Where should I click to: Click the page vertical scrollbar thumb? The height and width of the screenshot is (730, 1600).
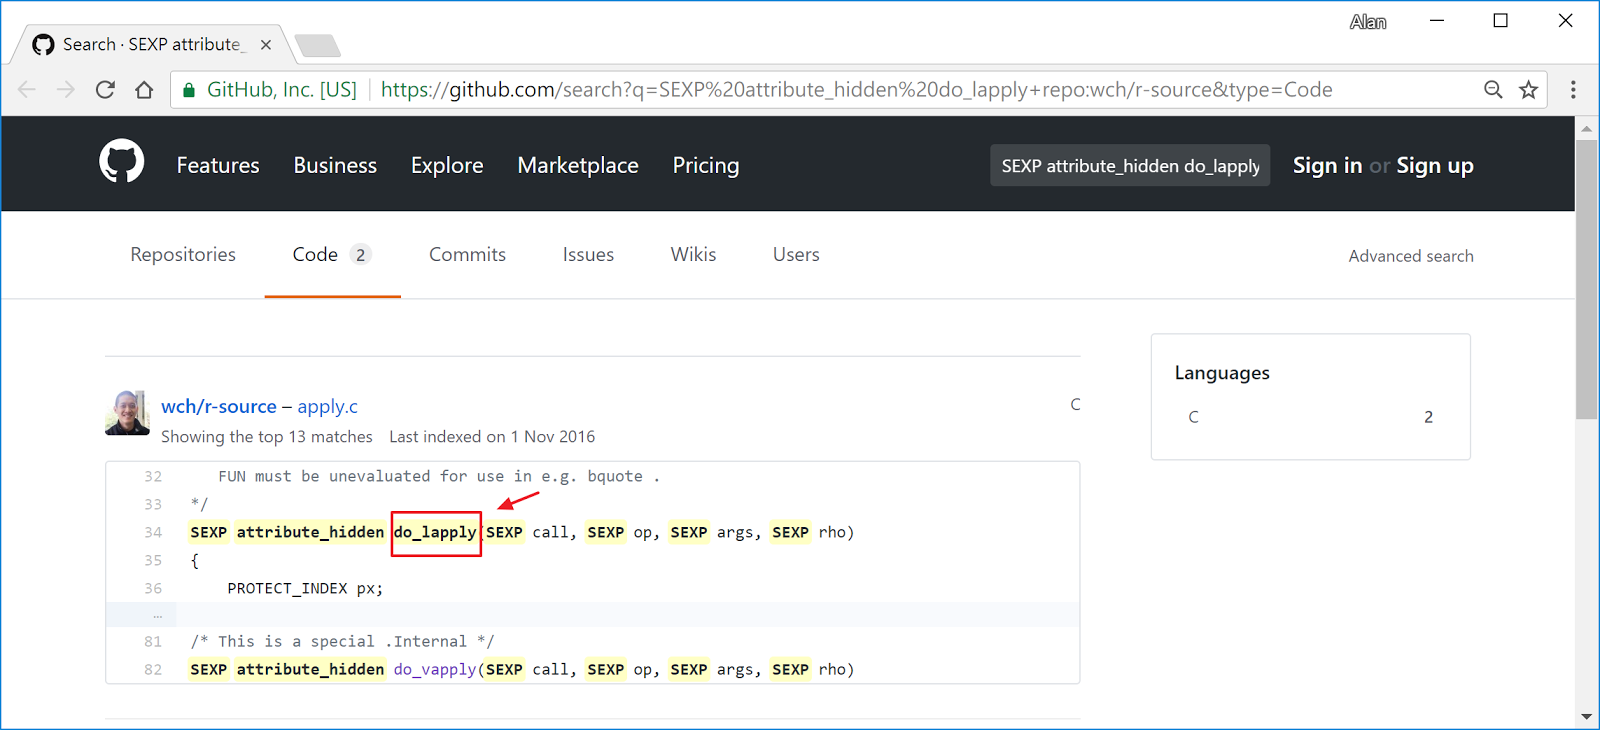click(x=1586, y=280)
